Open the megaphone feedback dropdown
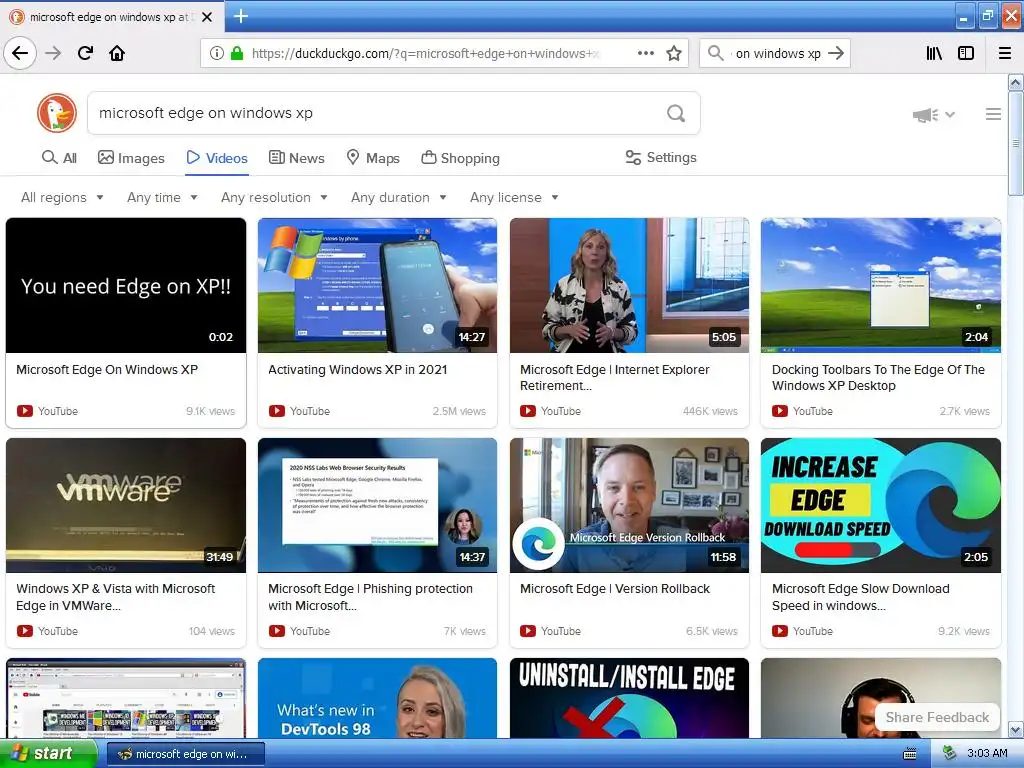The image size is (1024, 768). pos(934,115)
